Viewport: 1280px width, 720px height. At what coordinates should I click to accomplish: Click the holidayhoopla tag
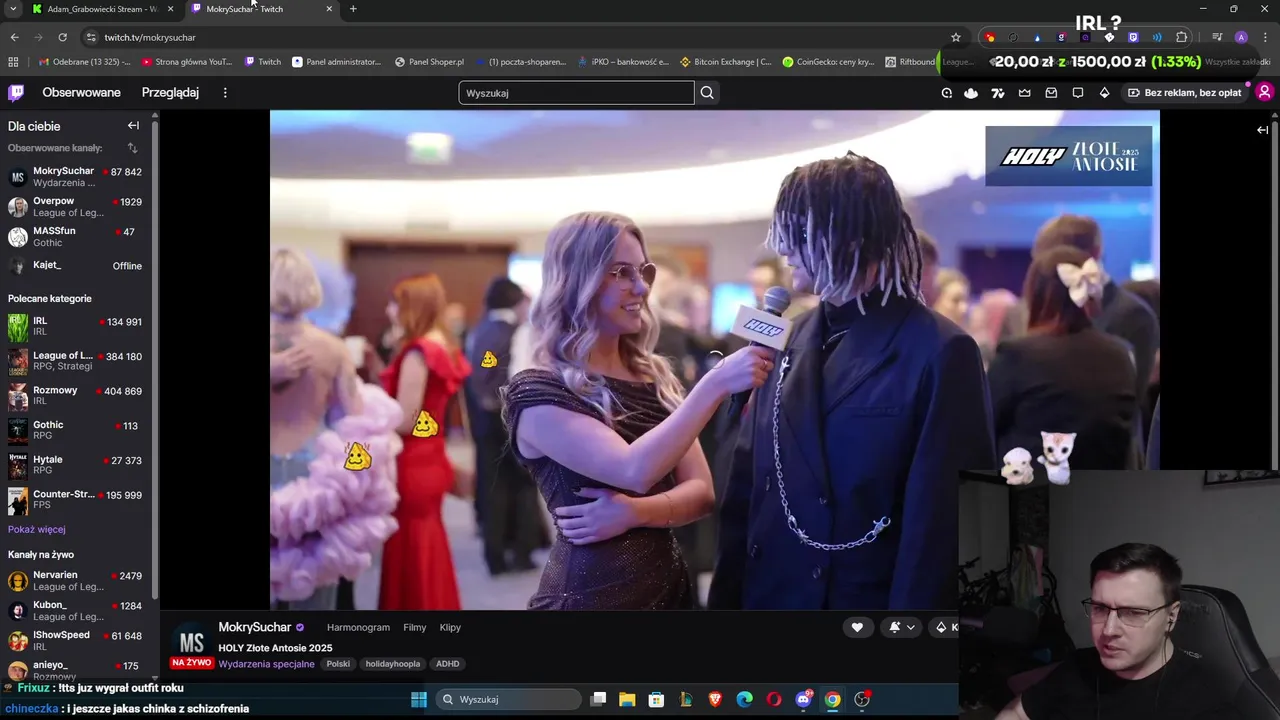click(393, 664)
